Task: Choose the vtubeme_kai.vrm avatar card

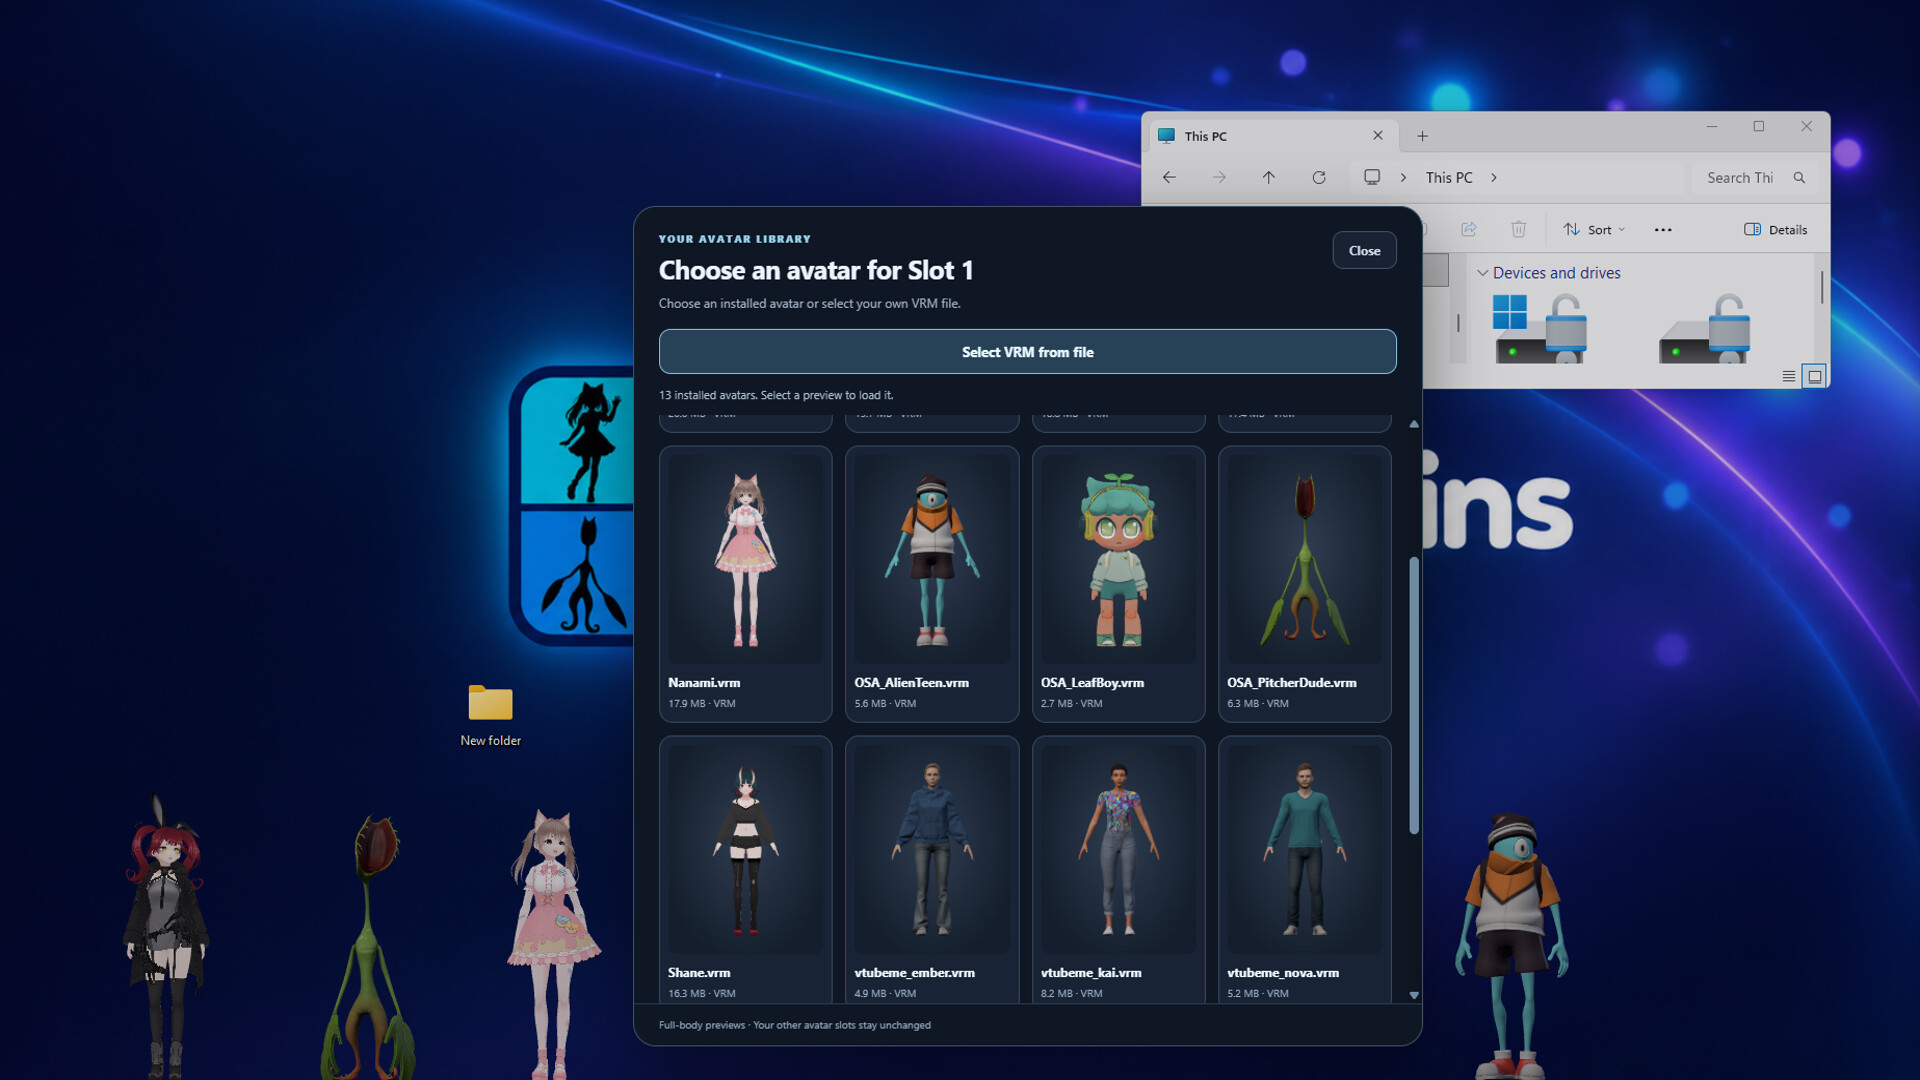Action: pyautogui.click(x=1118, y=870)
